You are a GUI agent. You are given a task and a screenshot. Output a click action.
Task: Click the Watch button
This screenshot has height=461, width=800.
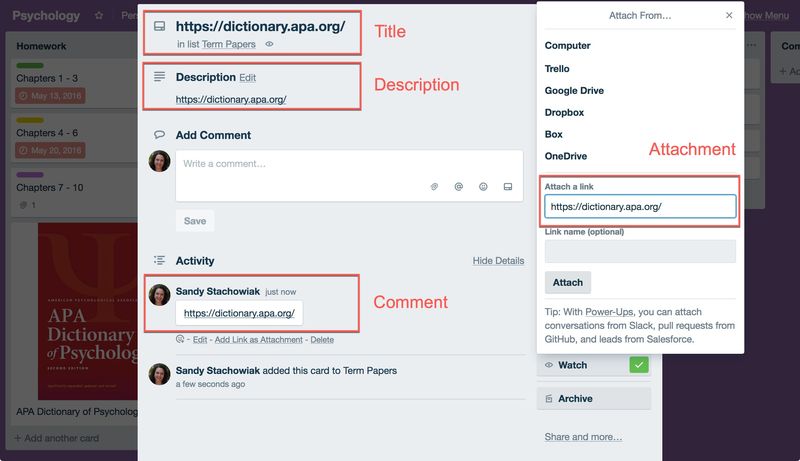(594, 365)
